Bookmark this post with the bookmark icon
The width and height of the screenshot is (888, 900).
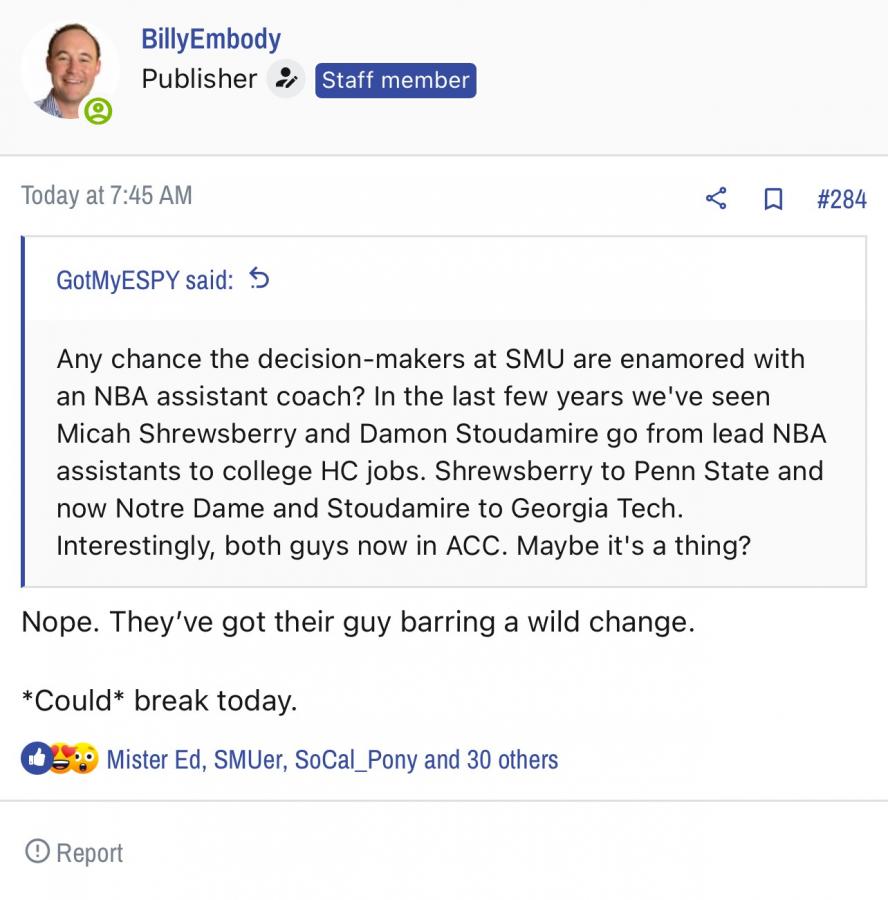point(773,199)
